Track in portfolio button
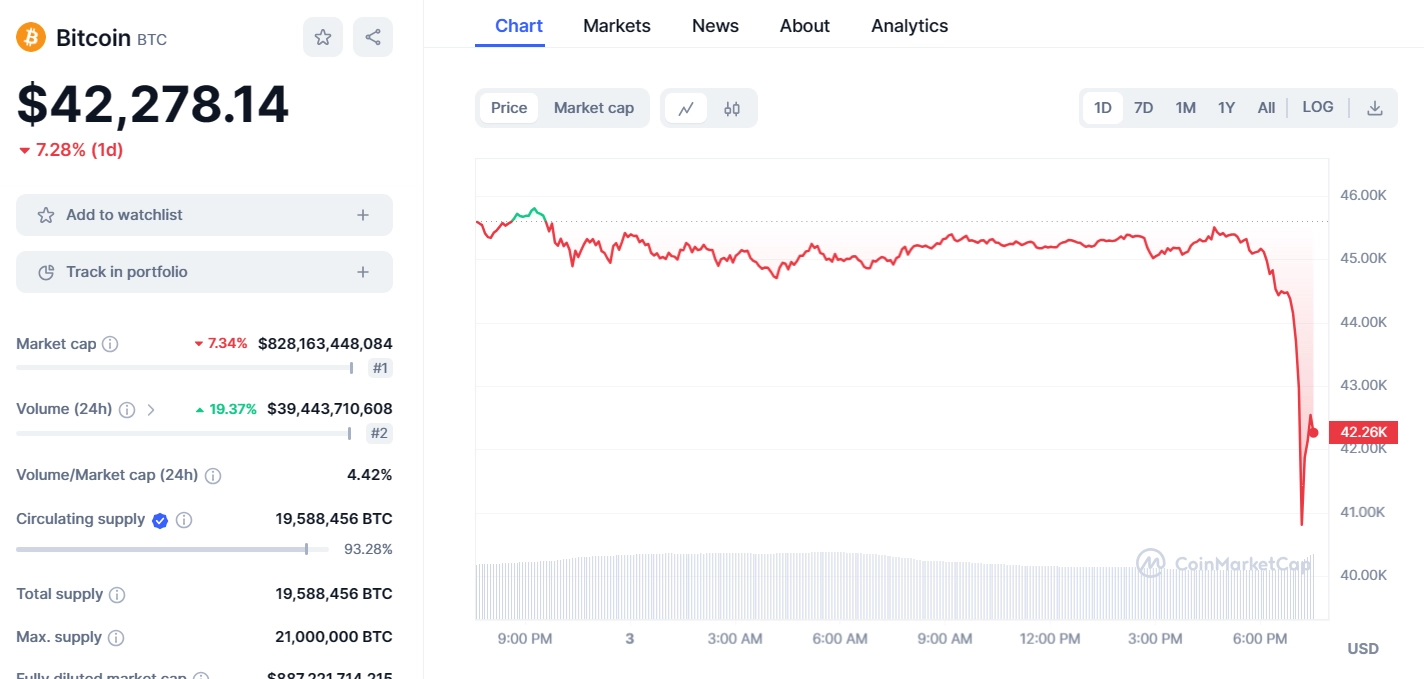Screen dimensions: 1424x679 tap(204, 272)
